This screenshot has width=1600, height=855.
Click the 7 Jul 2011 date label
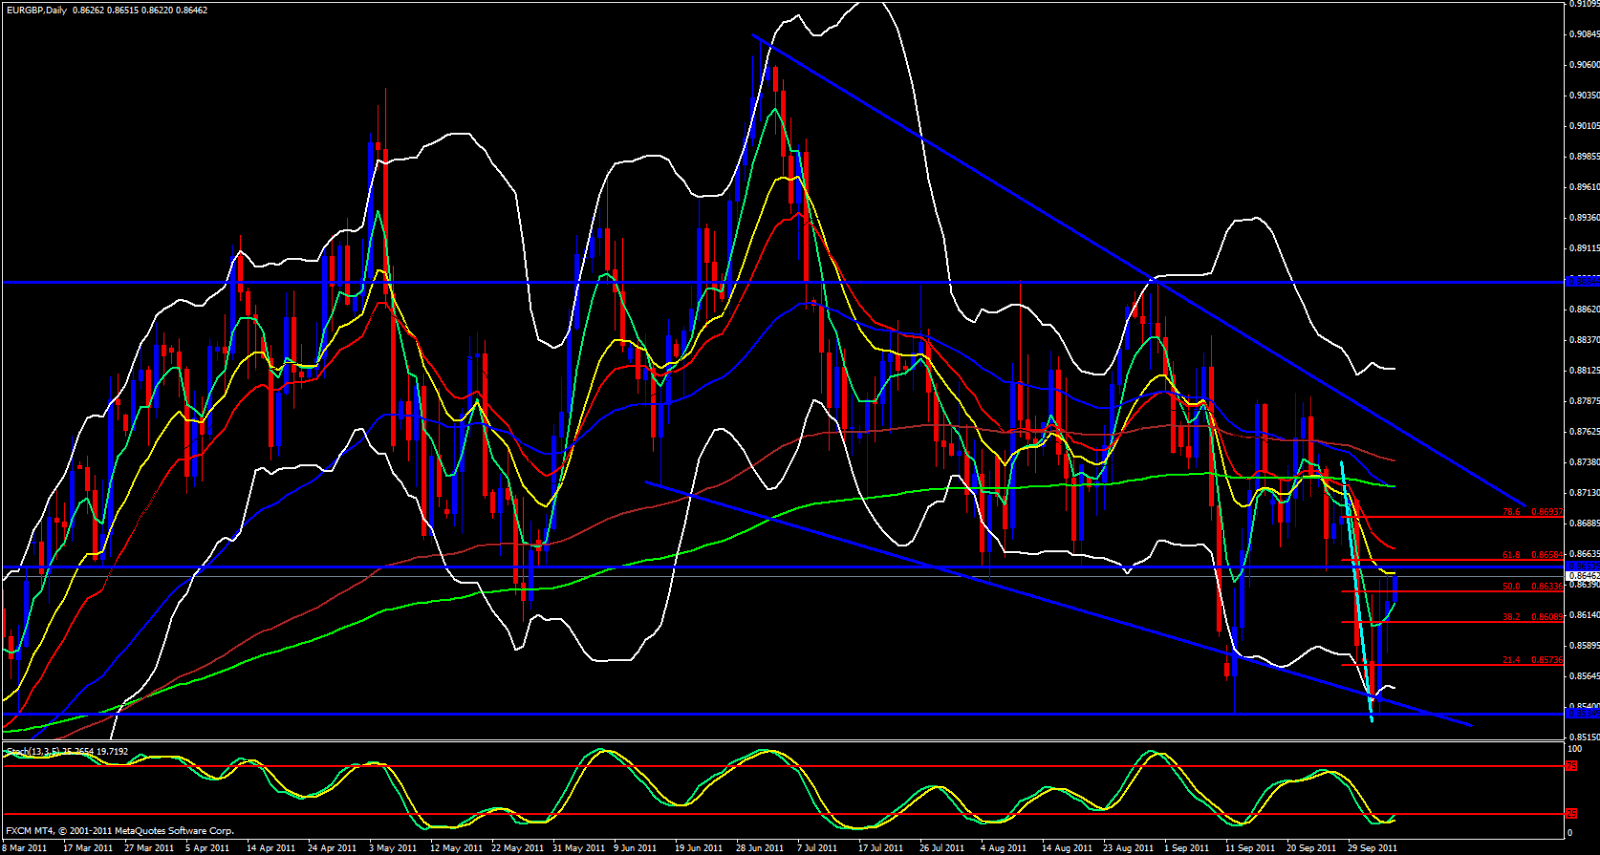817,848
